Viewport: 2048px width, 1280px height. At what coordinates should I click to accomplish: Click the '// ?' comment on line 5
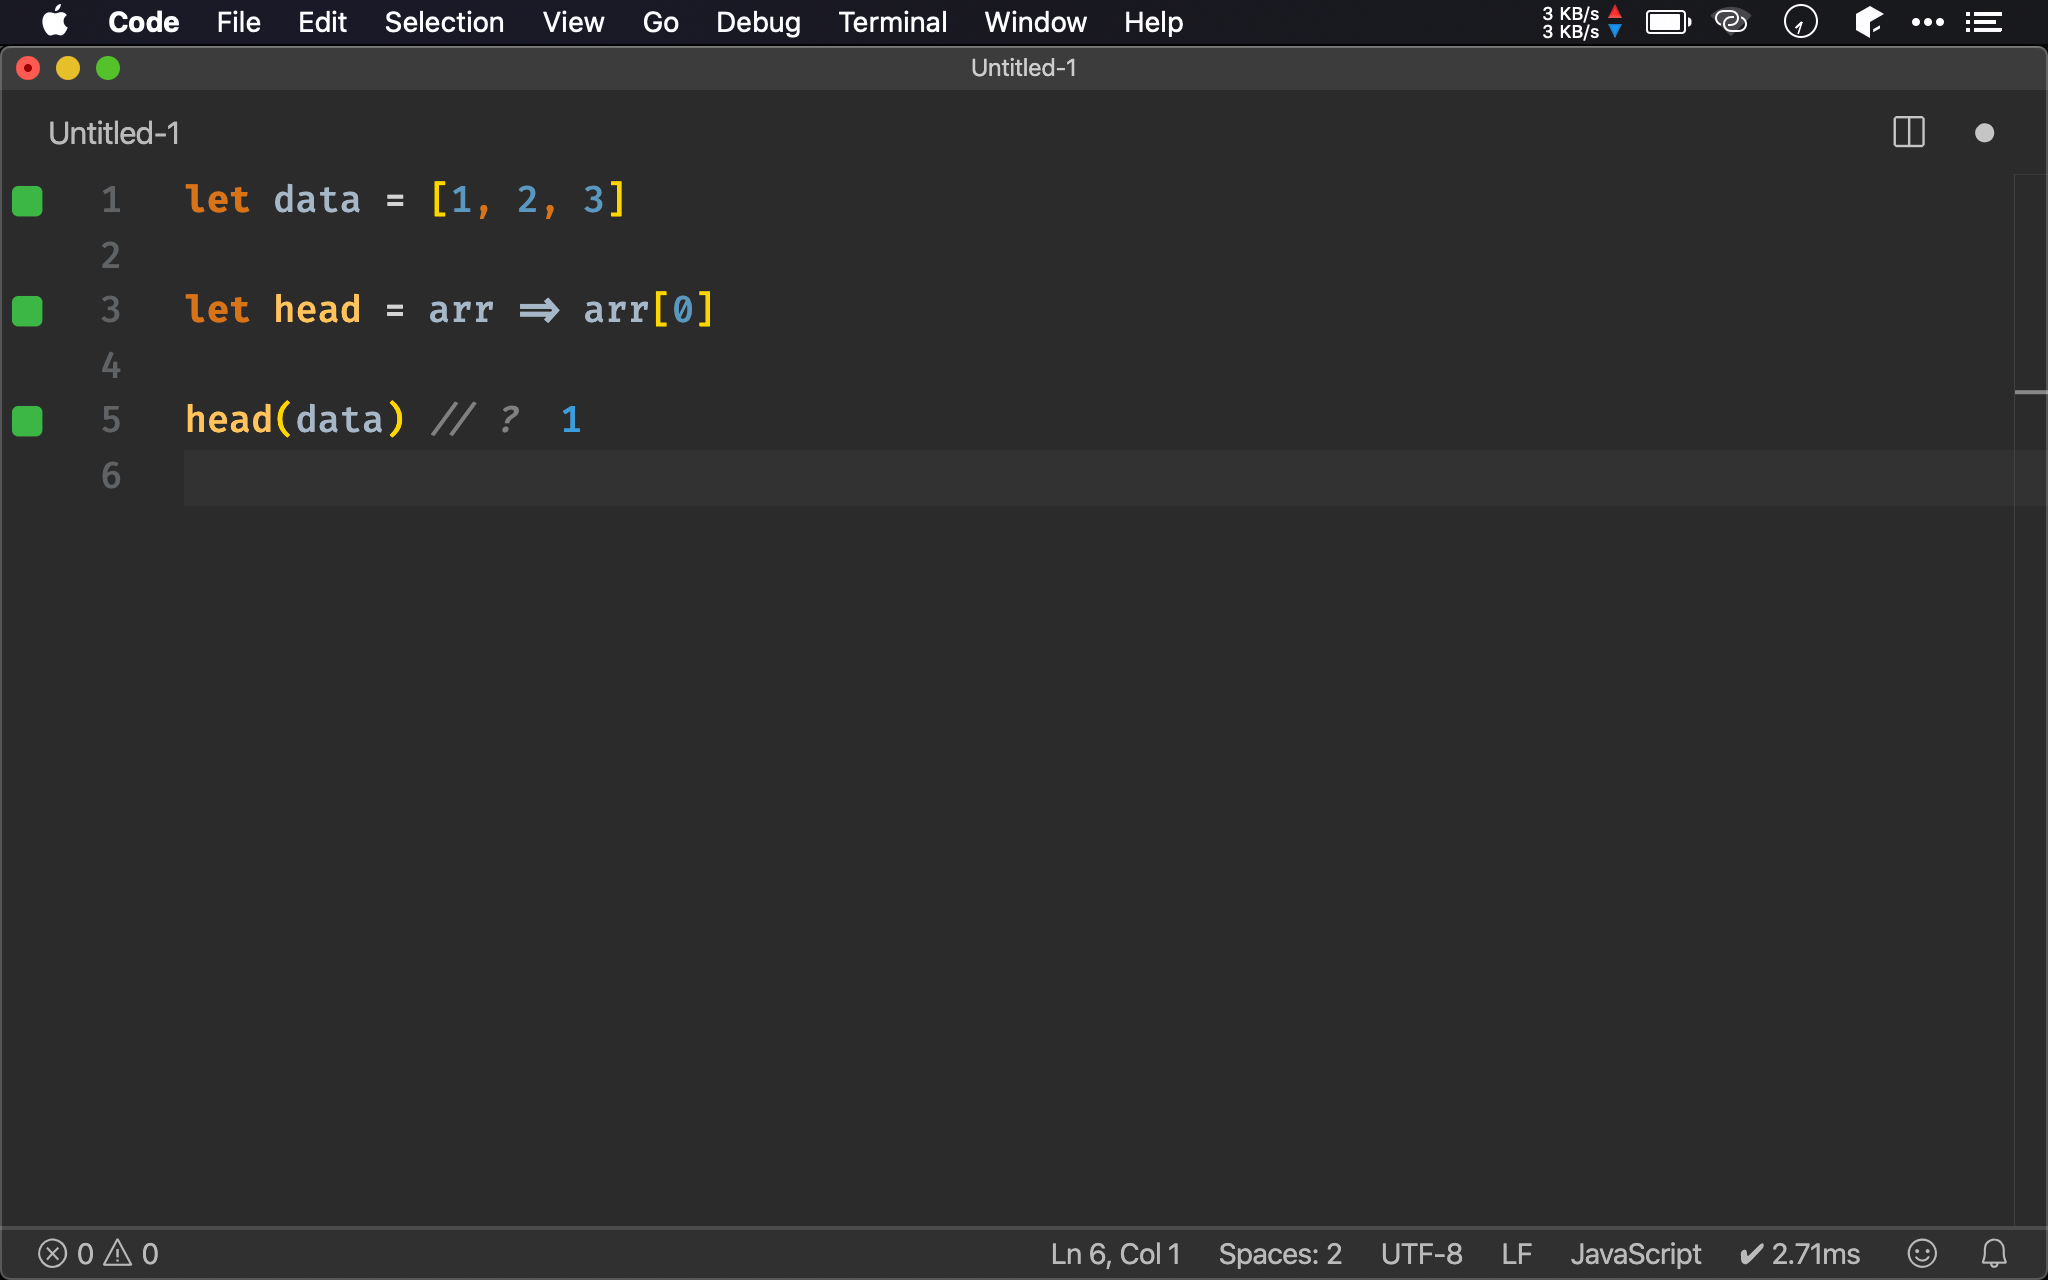click(475, 420)
